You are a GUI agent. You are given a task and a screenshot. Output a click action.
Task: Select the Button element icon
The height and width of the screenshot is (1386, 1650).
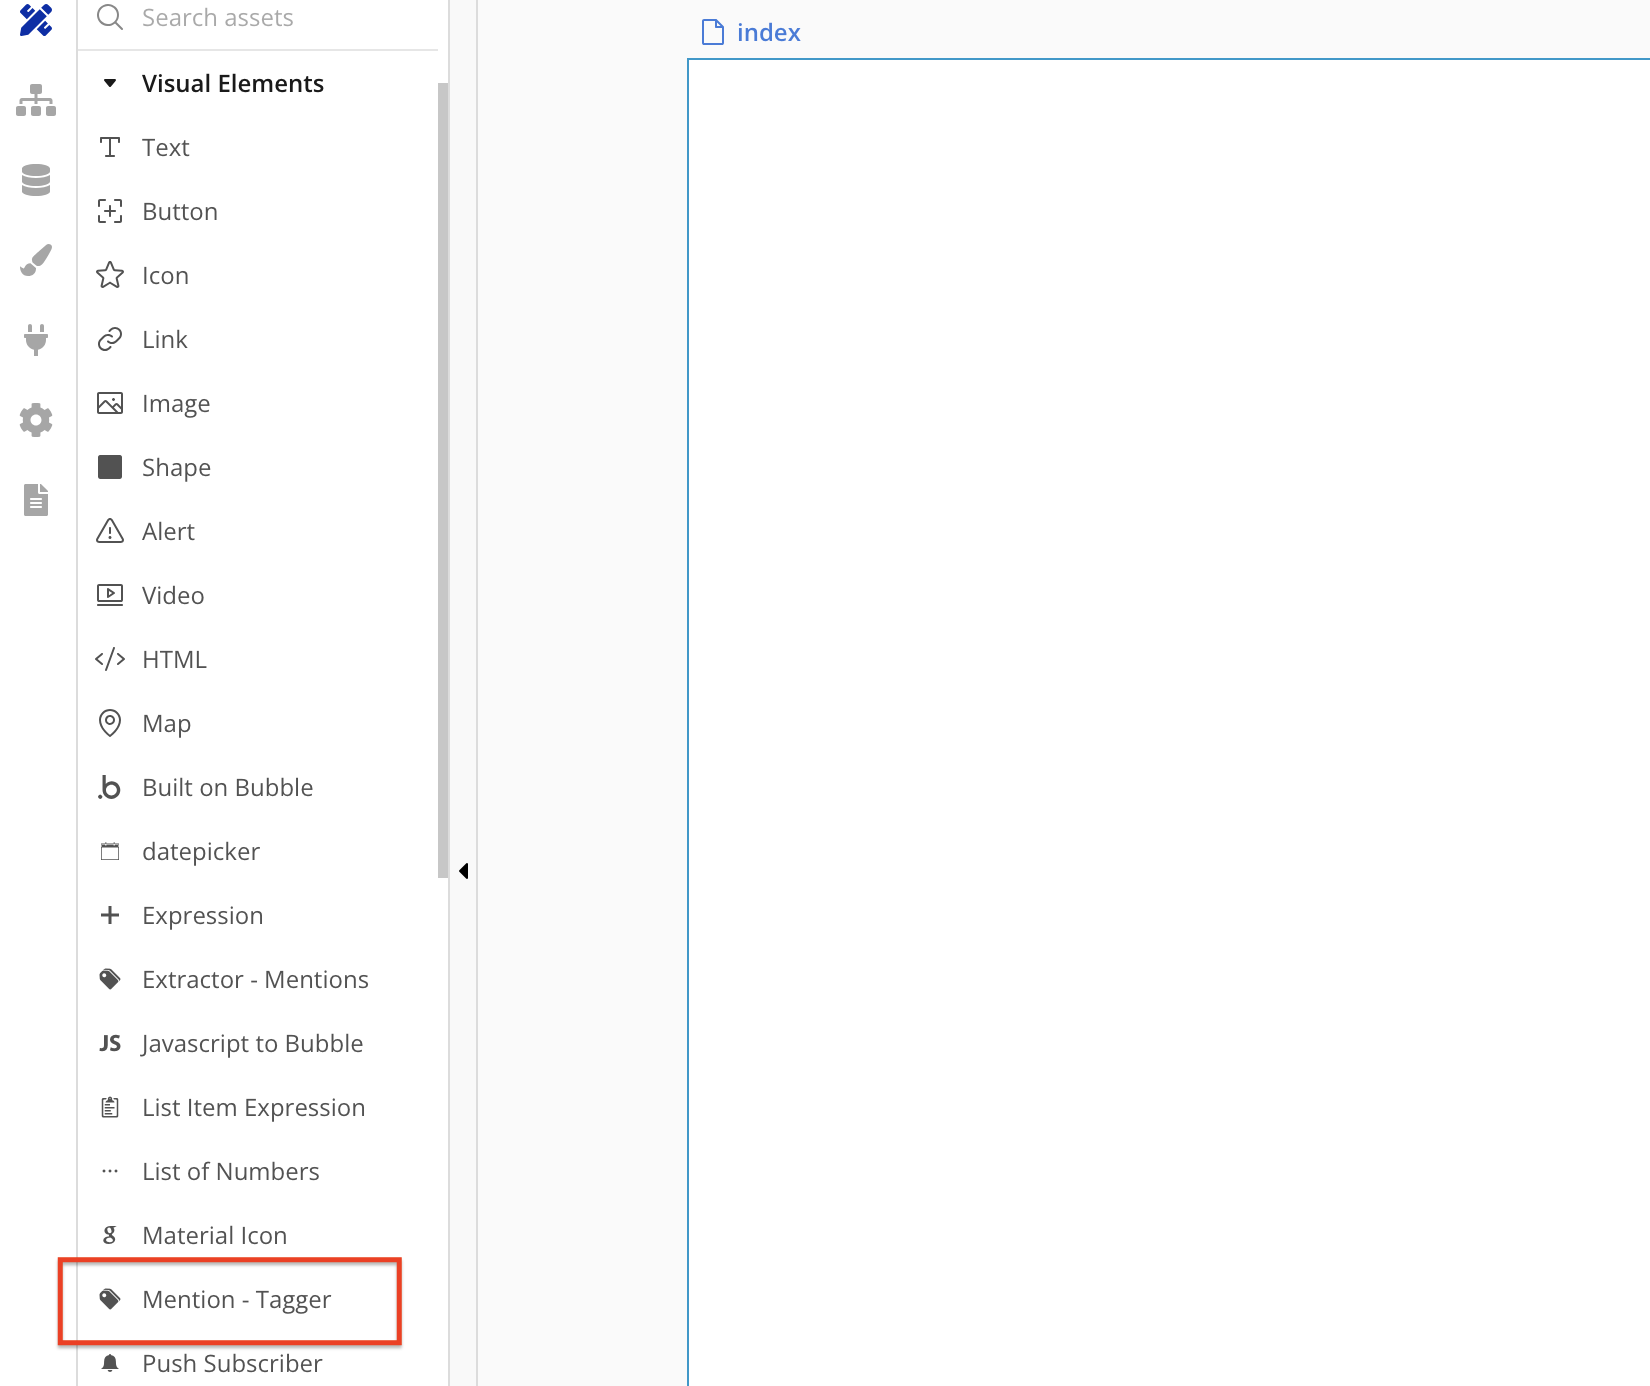110,211
